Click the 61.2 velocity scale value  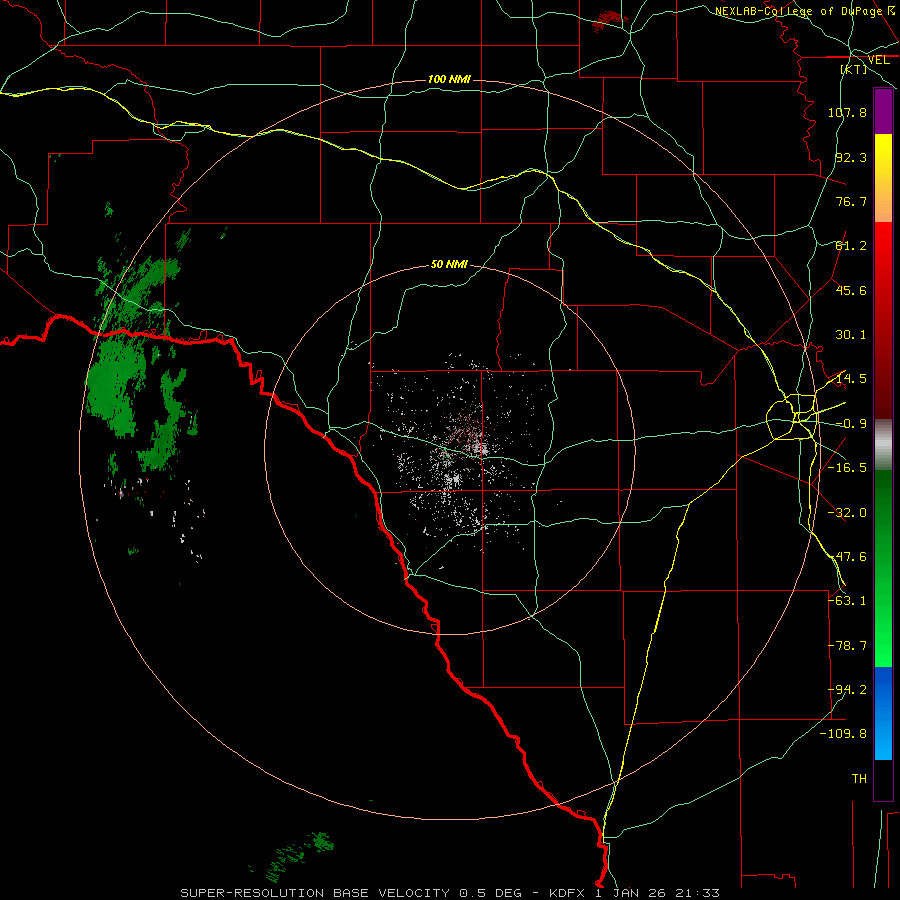[851, 246]
